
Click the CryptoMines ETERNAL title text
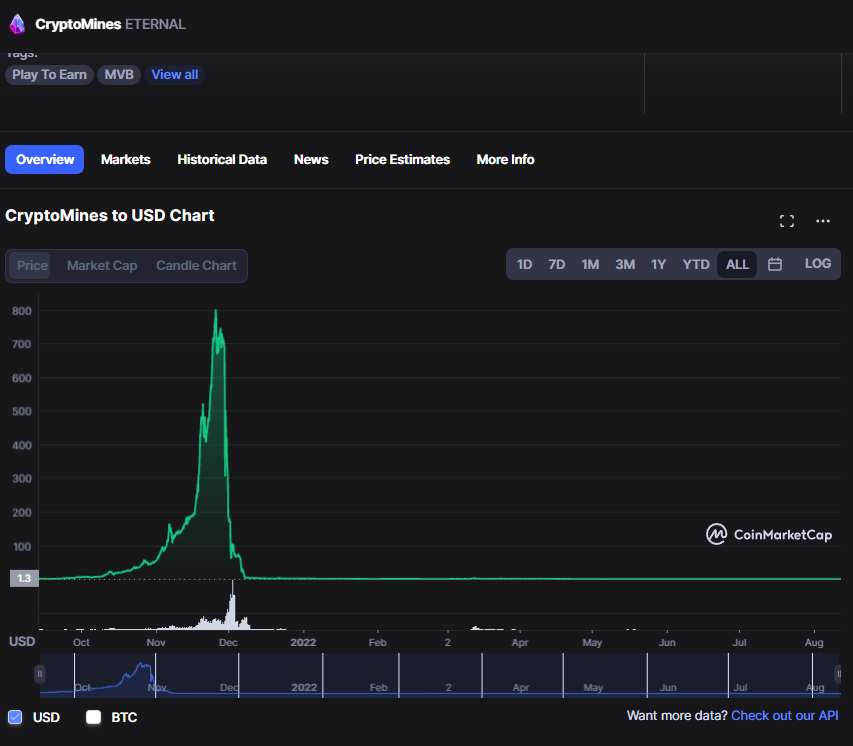(110, 24)
